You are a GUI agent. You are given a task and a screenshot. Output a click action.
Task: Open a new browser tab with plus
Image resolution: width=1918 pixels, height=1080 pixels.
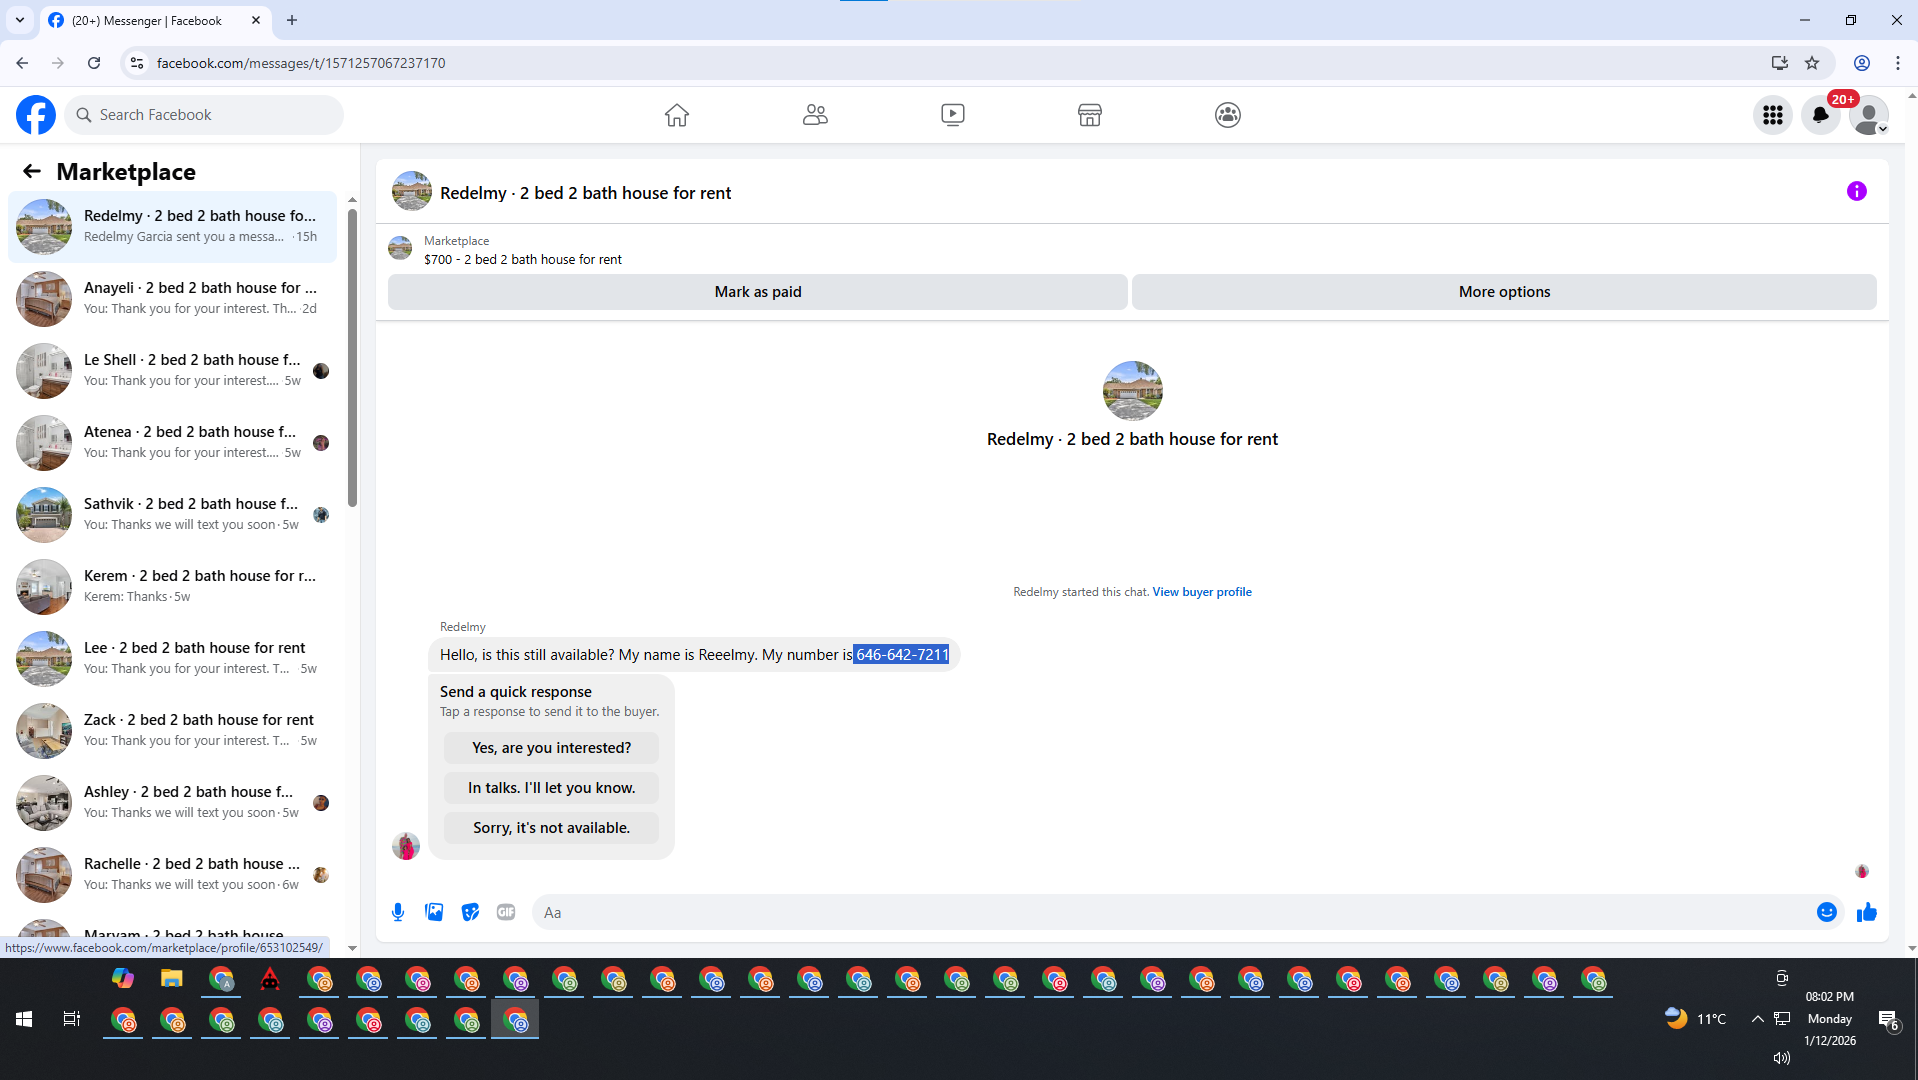click(292, 20)
